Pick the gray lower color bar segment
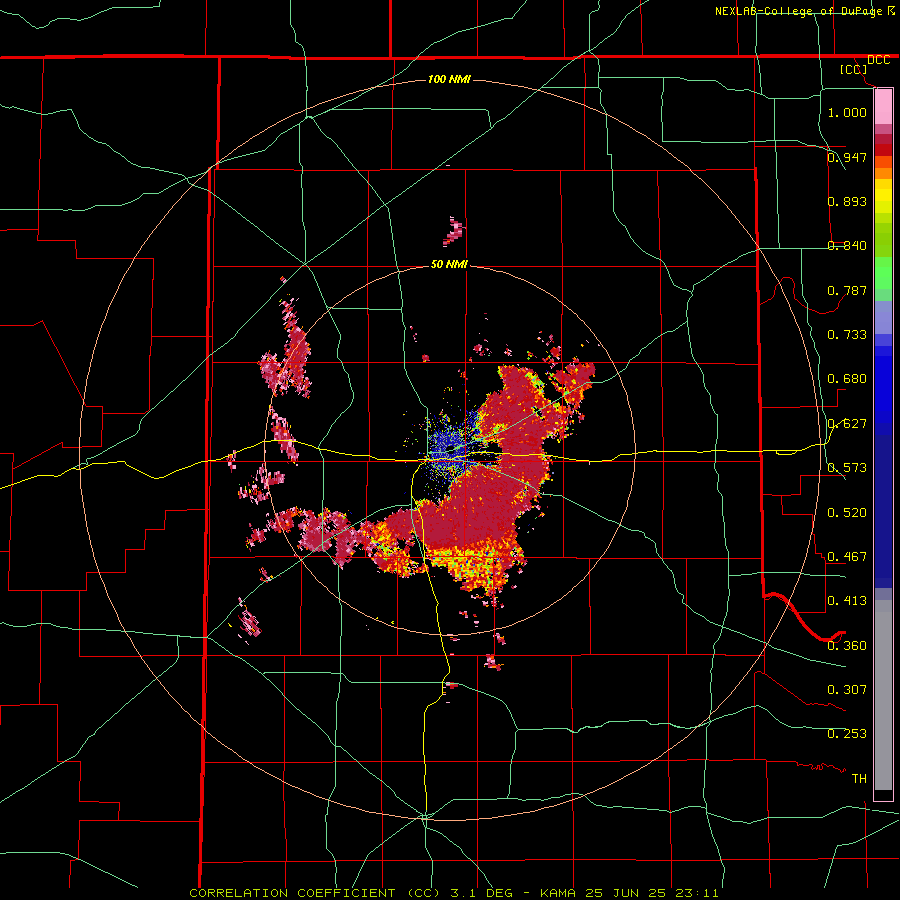 883,695
